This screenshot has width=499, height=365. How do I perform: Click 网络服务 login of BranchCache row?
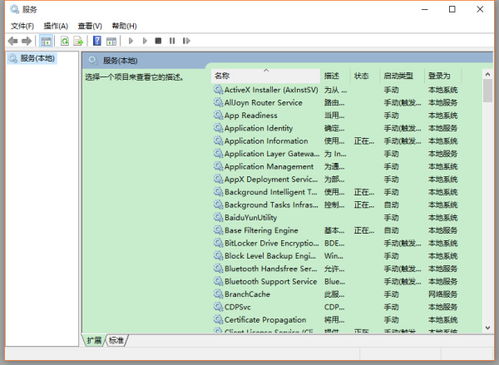pos(443,294)
